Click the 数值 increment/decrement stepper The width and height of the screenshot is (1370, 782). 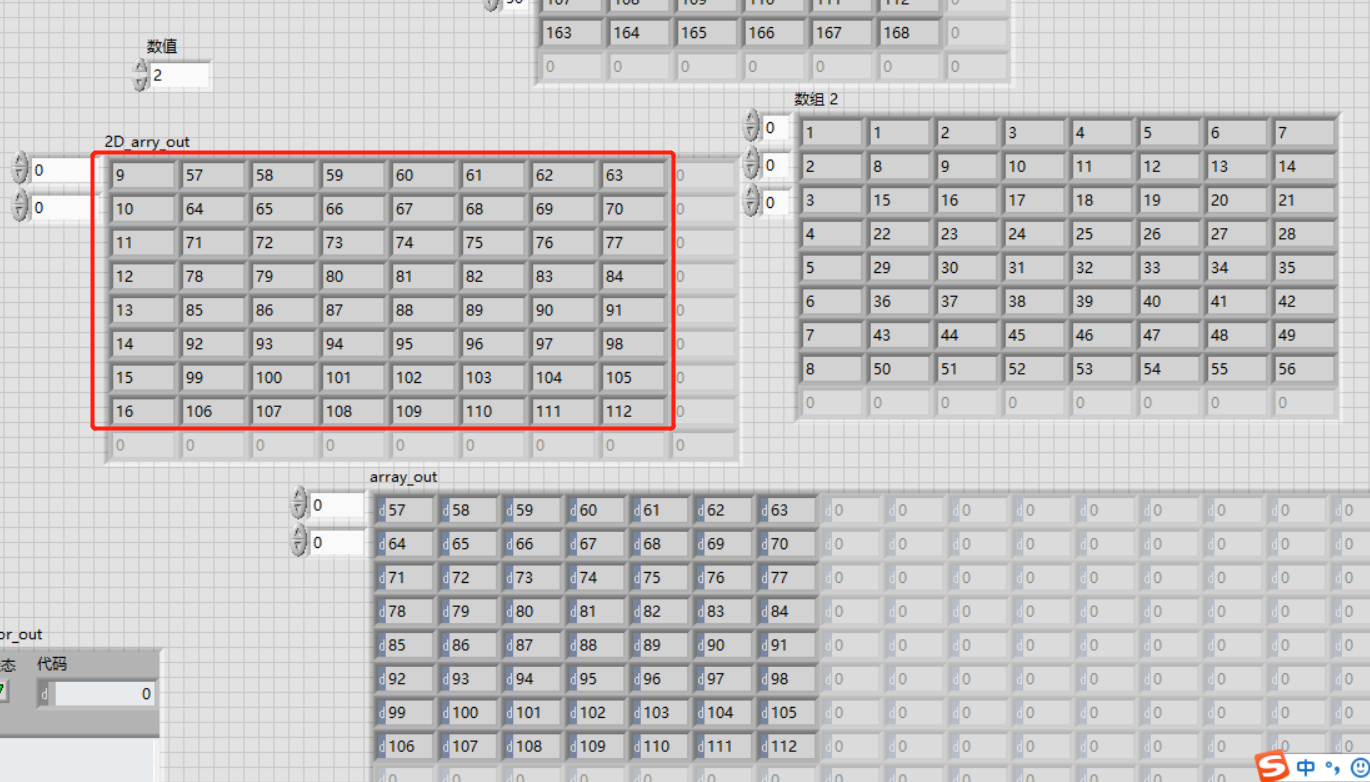pos(141,75)
